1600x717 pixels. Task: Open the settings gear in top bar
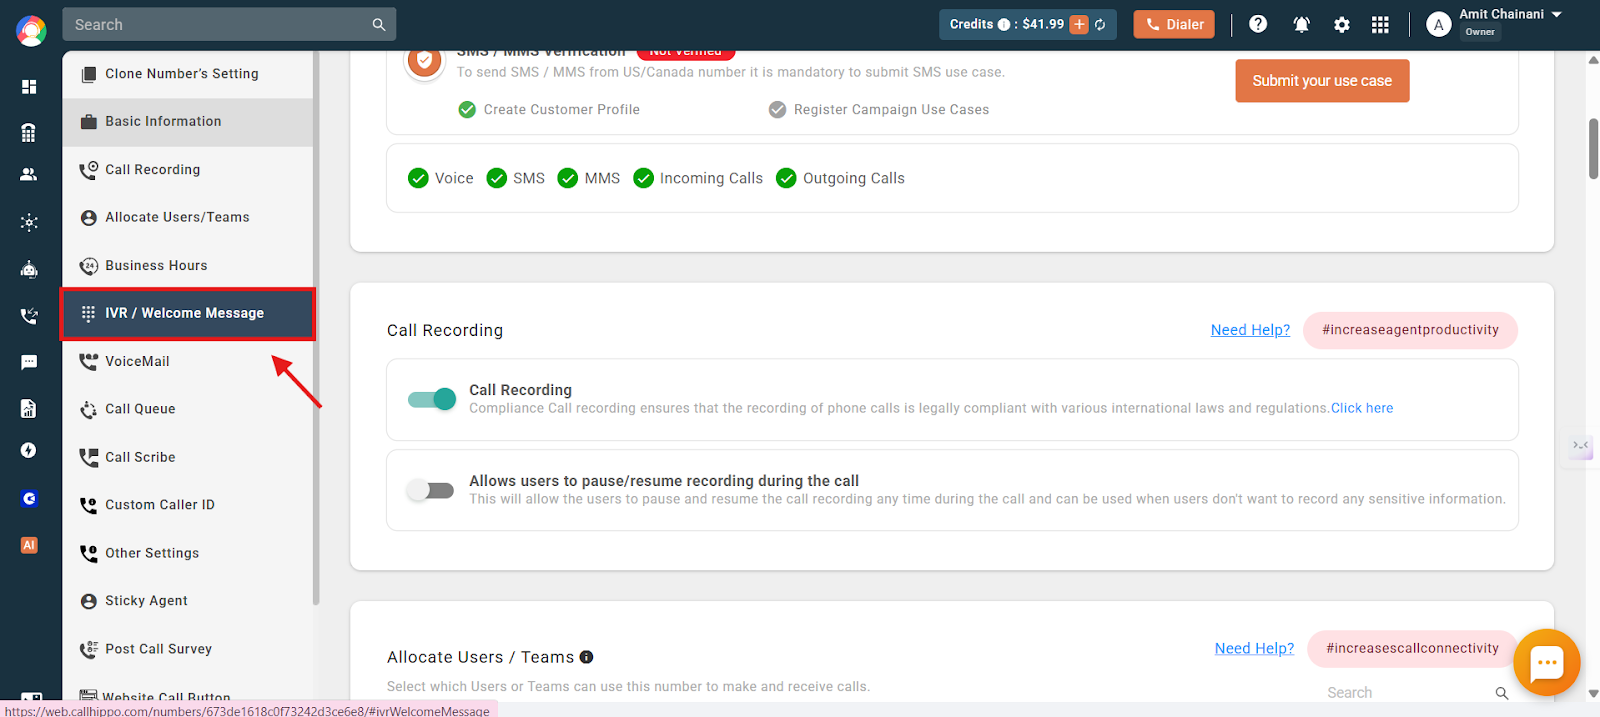coord(1342,25)
